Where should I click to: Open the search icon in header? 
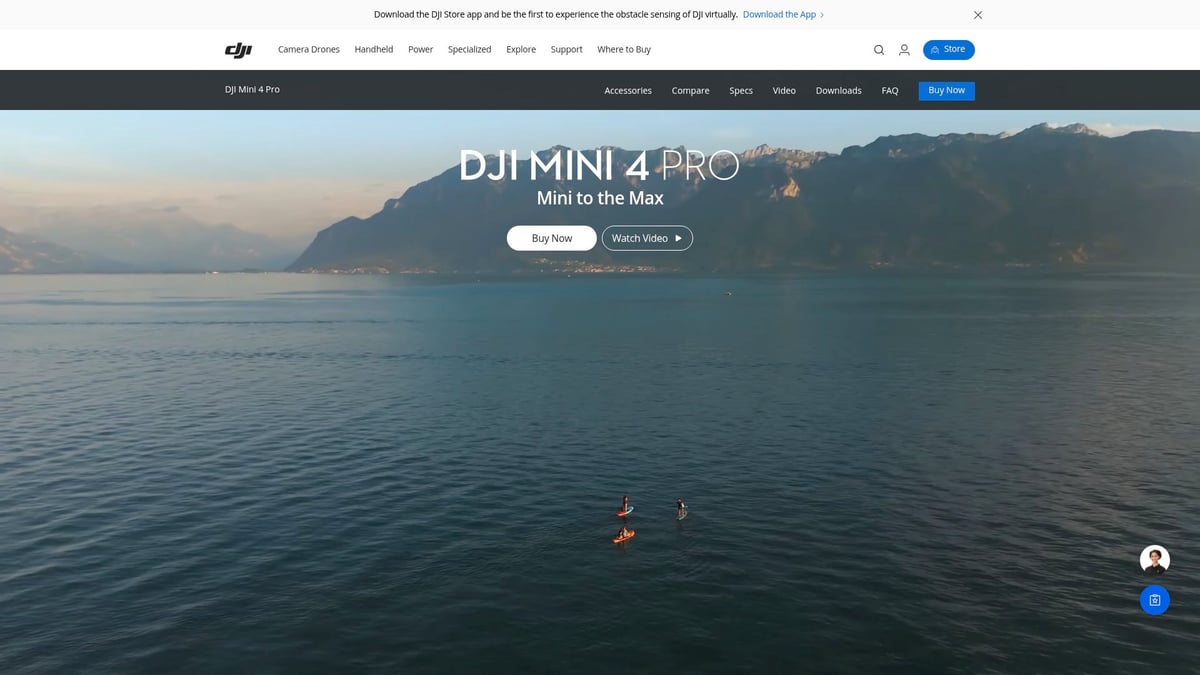click(x=878, y=49)
